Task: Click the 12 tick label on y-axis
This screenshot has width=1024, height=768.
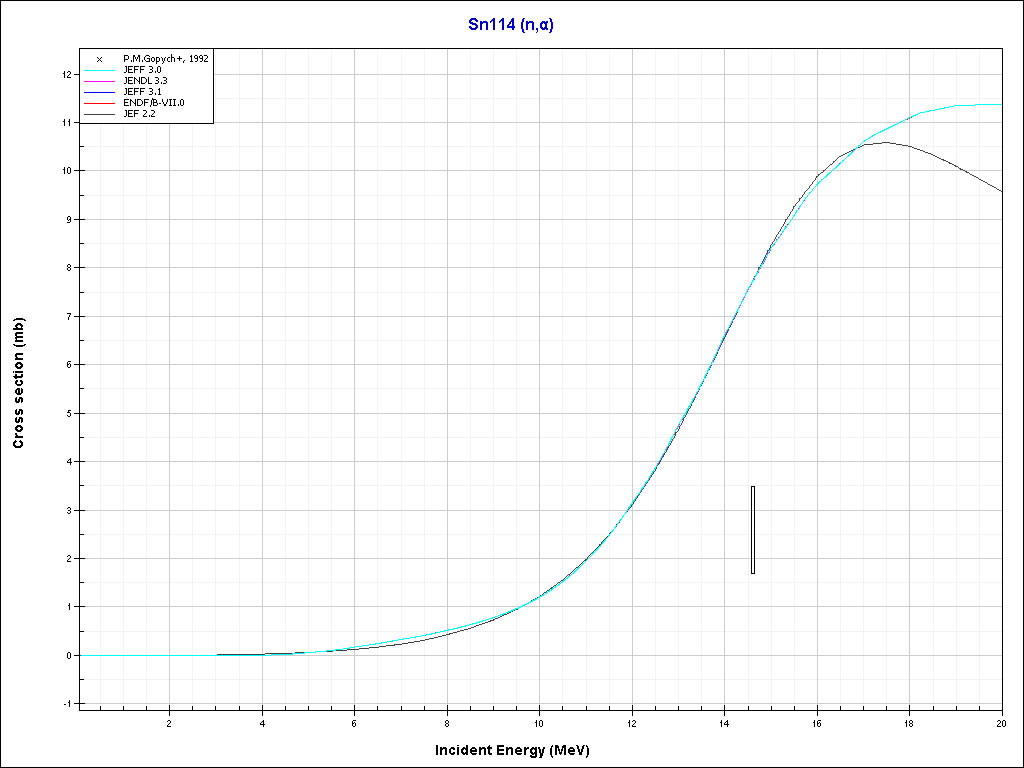Action: click(65, 74)
